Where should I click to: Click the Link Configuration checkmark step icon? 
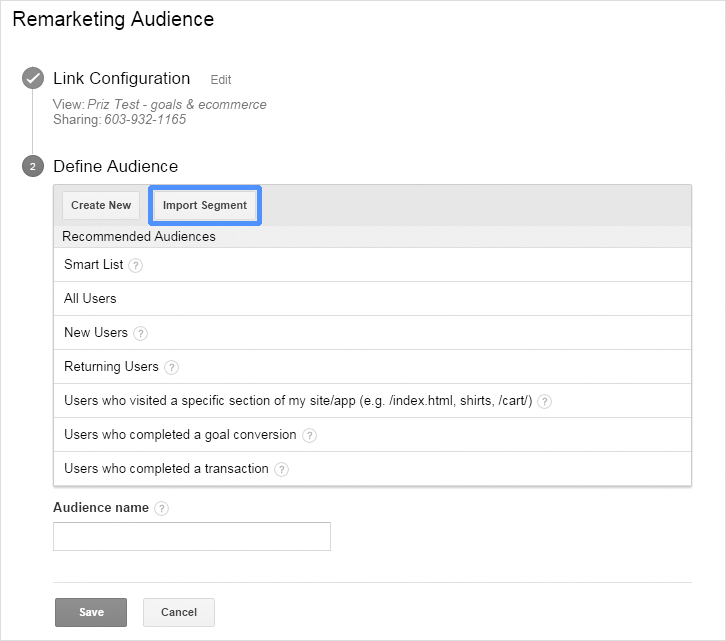point(33,79)
